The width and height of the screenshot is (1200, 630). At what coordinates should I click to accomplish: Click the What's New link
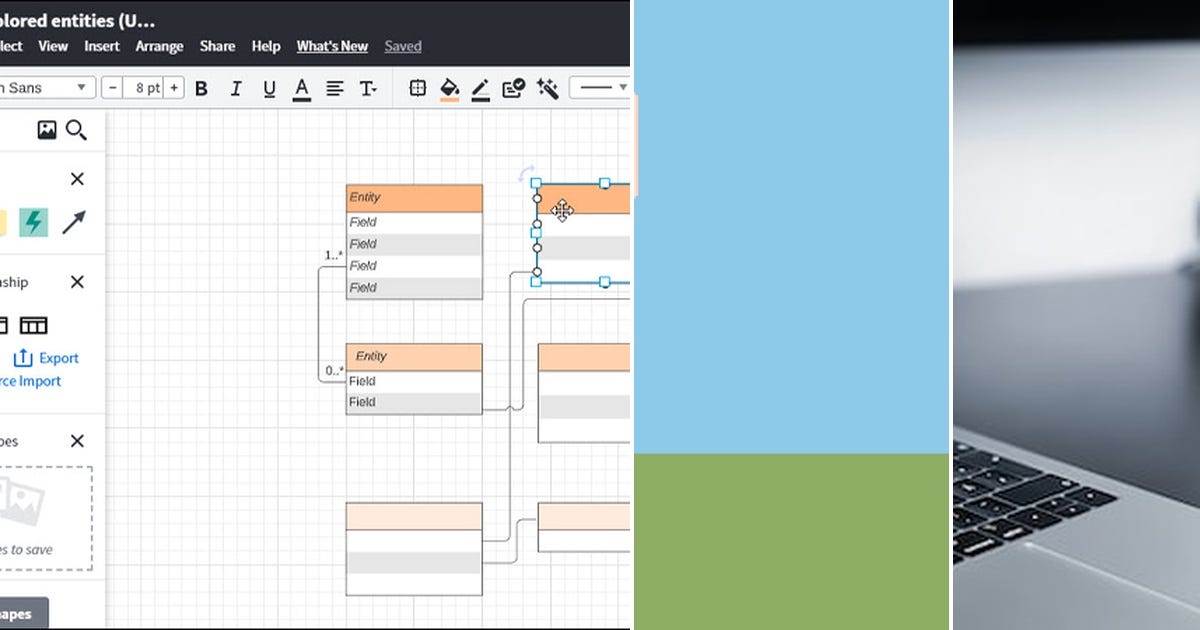332,46
